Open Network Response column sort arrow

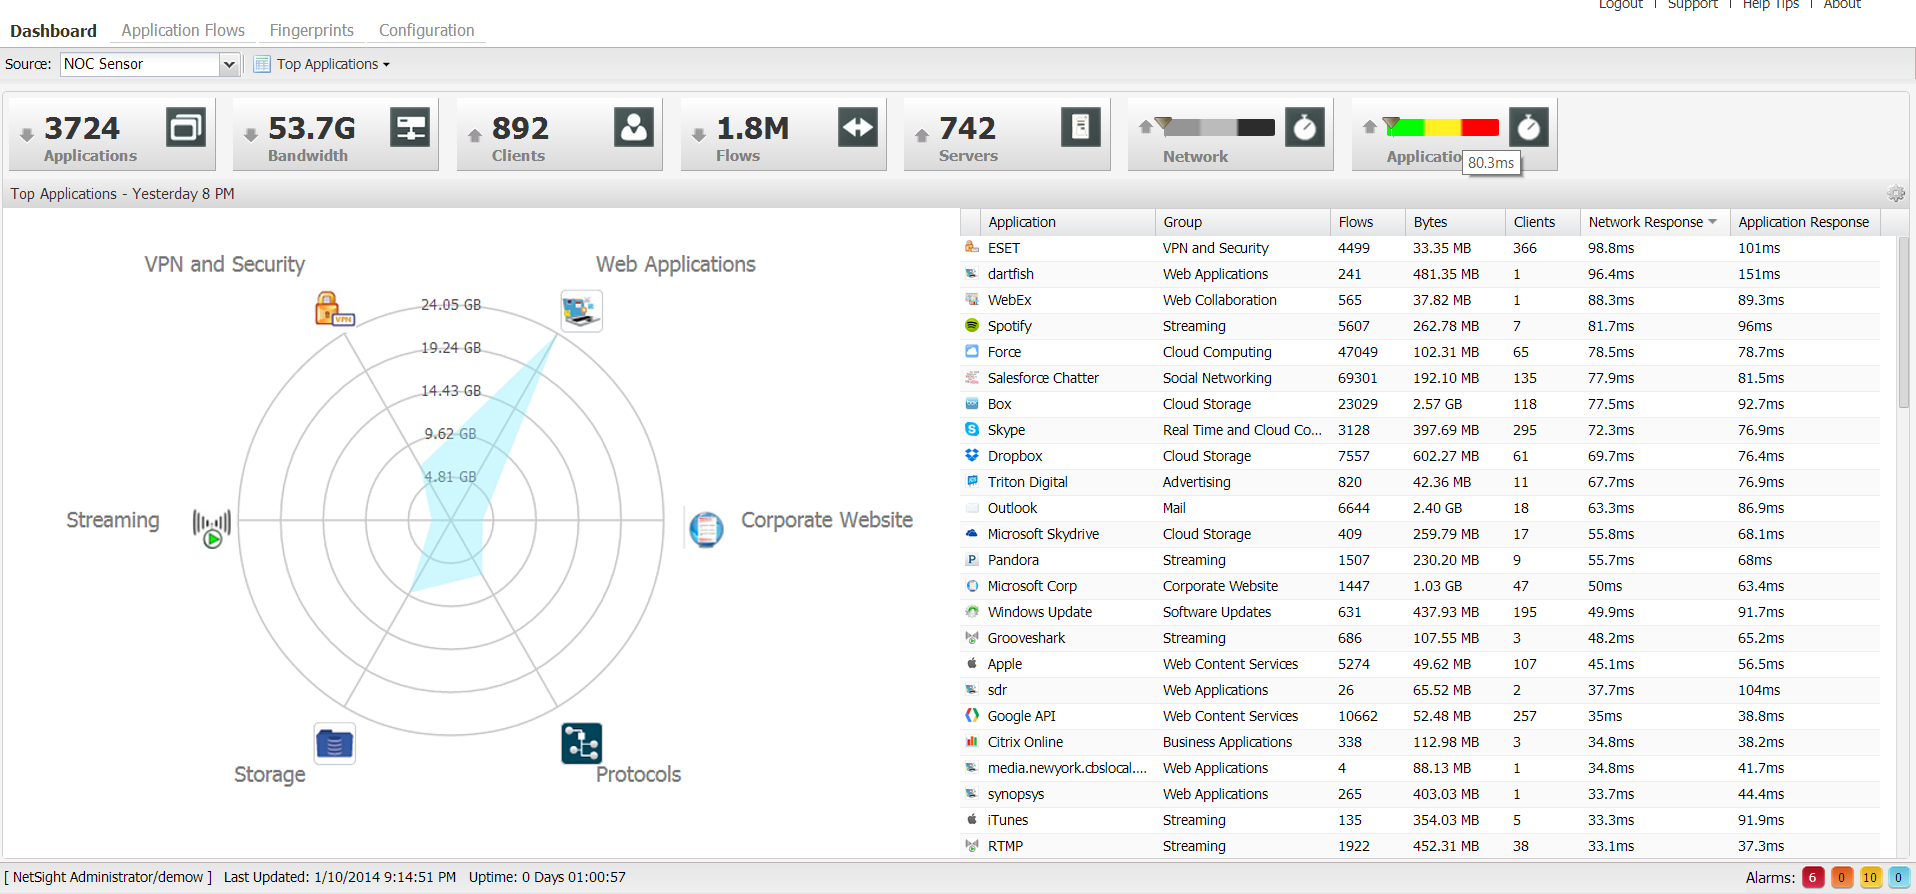(1713, 222)
